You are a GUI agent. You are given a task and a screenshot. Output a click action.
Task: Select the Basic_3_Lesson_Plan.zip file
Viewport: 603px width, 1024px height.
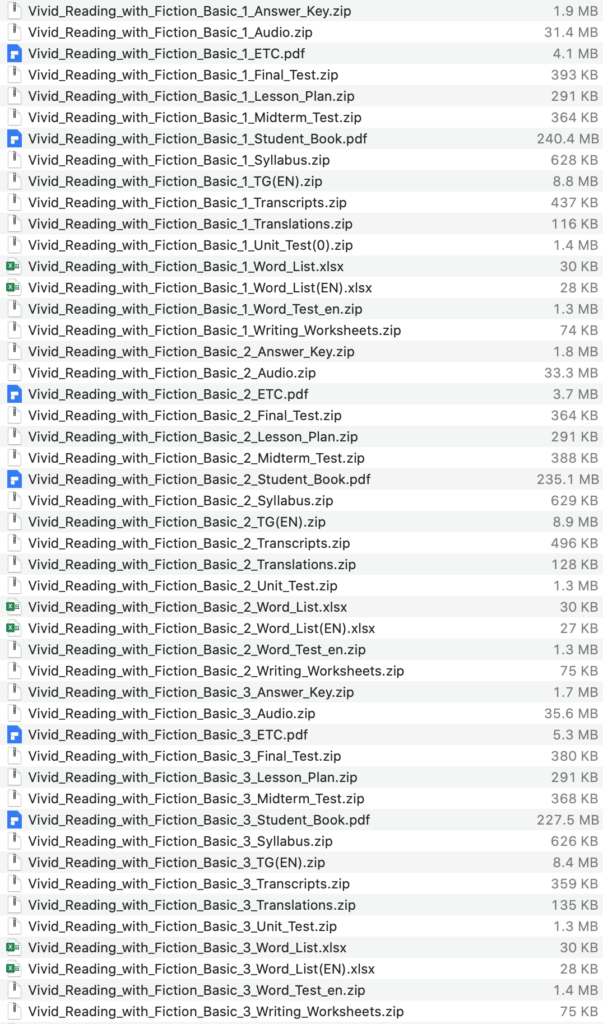(x=192, y=777)
